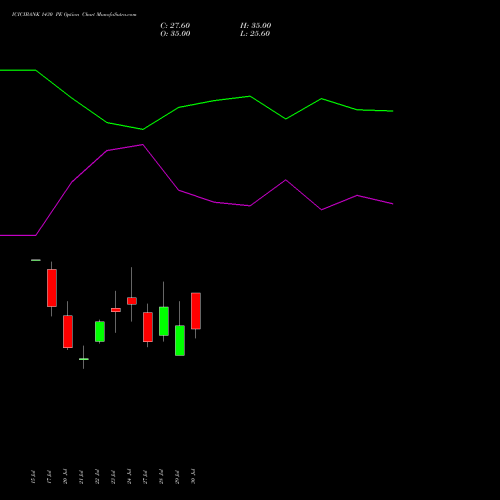Click the 20 Jul date label
The height and width of the screenshot is (500, 500).
[65, 477]
